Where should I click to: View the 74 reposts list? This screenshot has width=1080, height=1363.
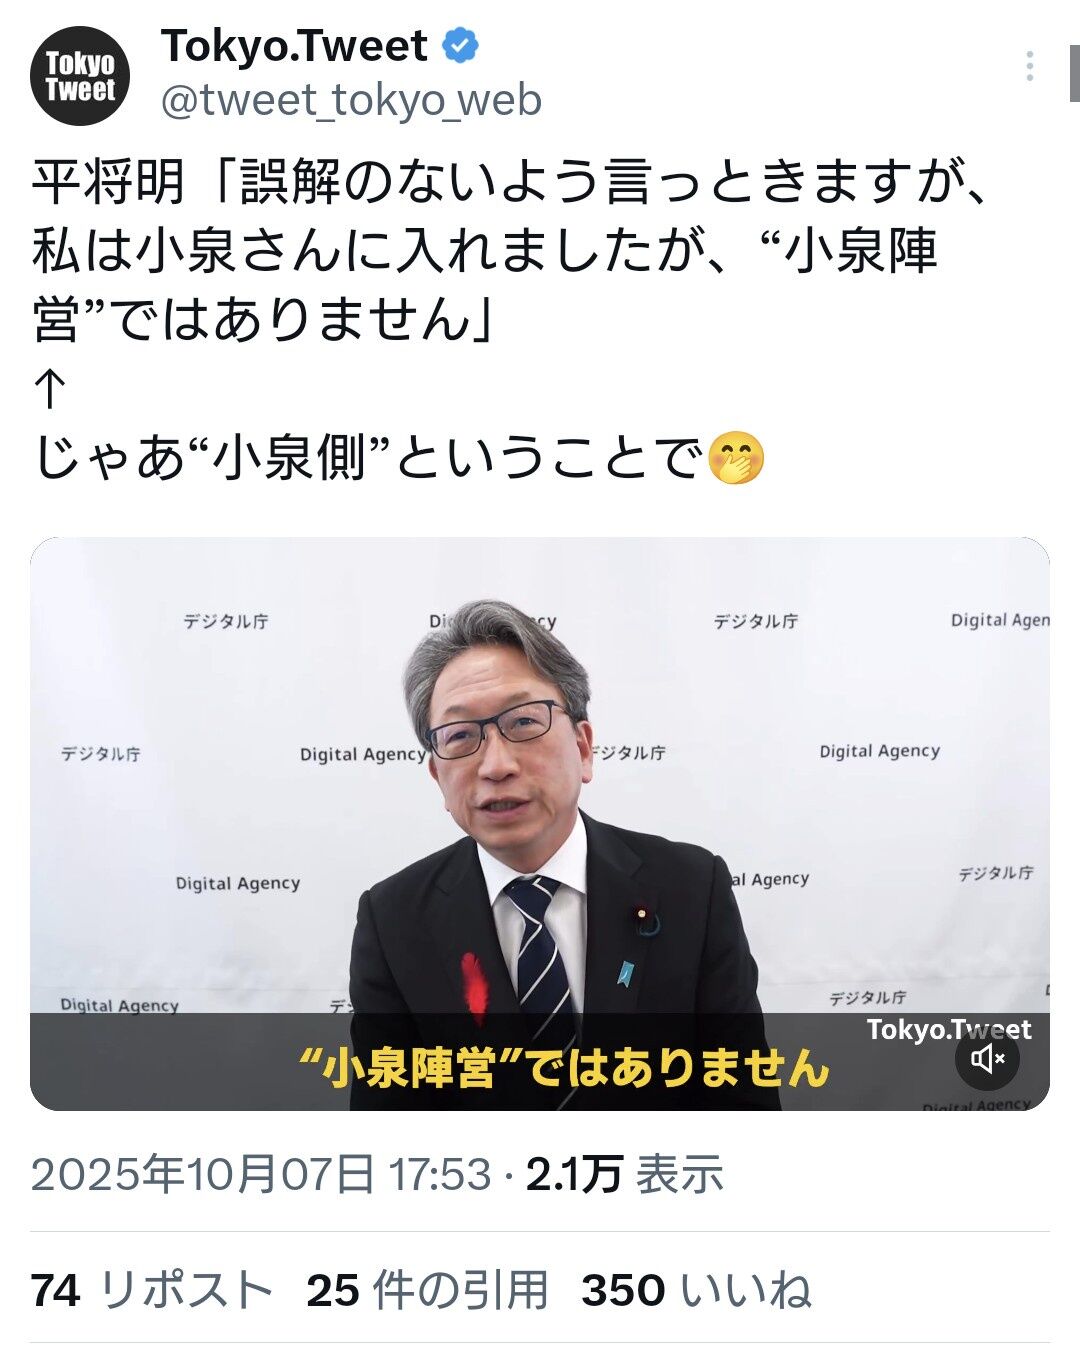click(x=152, y=1290)
